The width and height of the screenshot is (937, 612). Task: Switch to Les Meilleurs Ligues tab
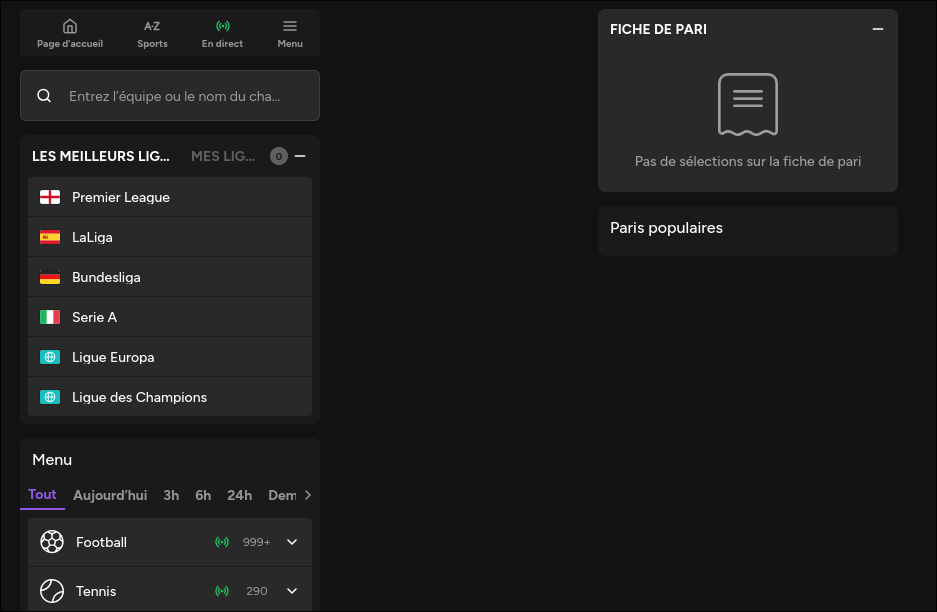point(101,156)
